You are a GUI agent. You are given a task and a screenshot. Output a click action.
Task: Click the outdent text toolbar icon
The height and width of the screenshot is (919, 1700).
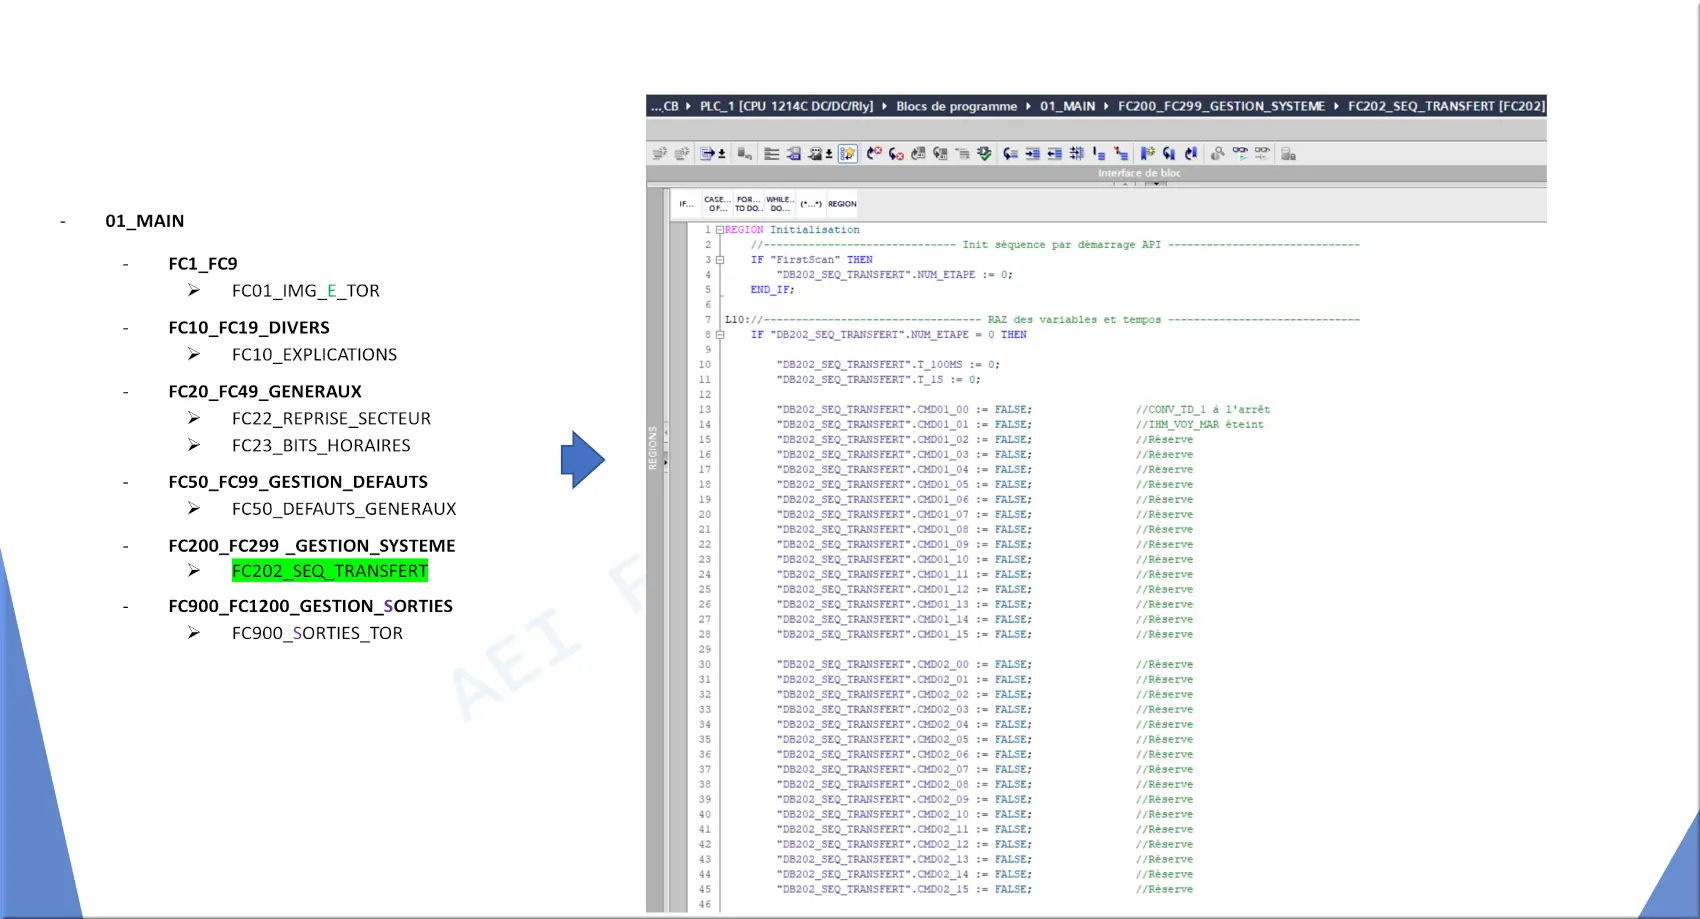click(x=1054, y=153)
